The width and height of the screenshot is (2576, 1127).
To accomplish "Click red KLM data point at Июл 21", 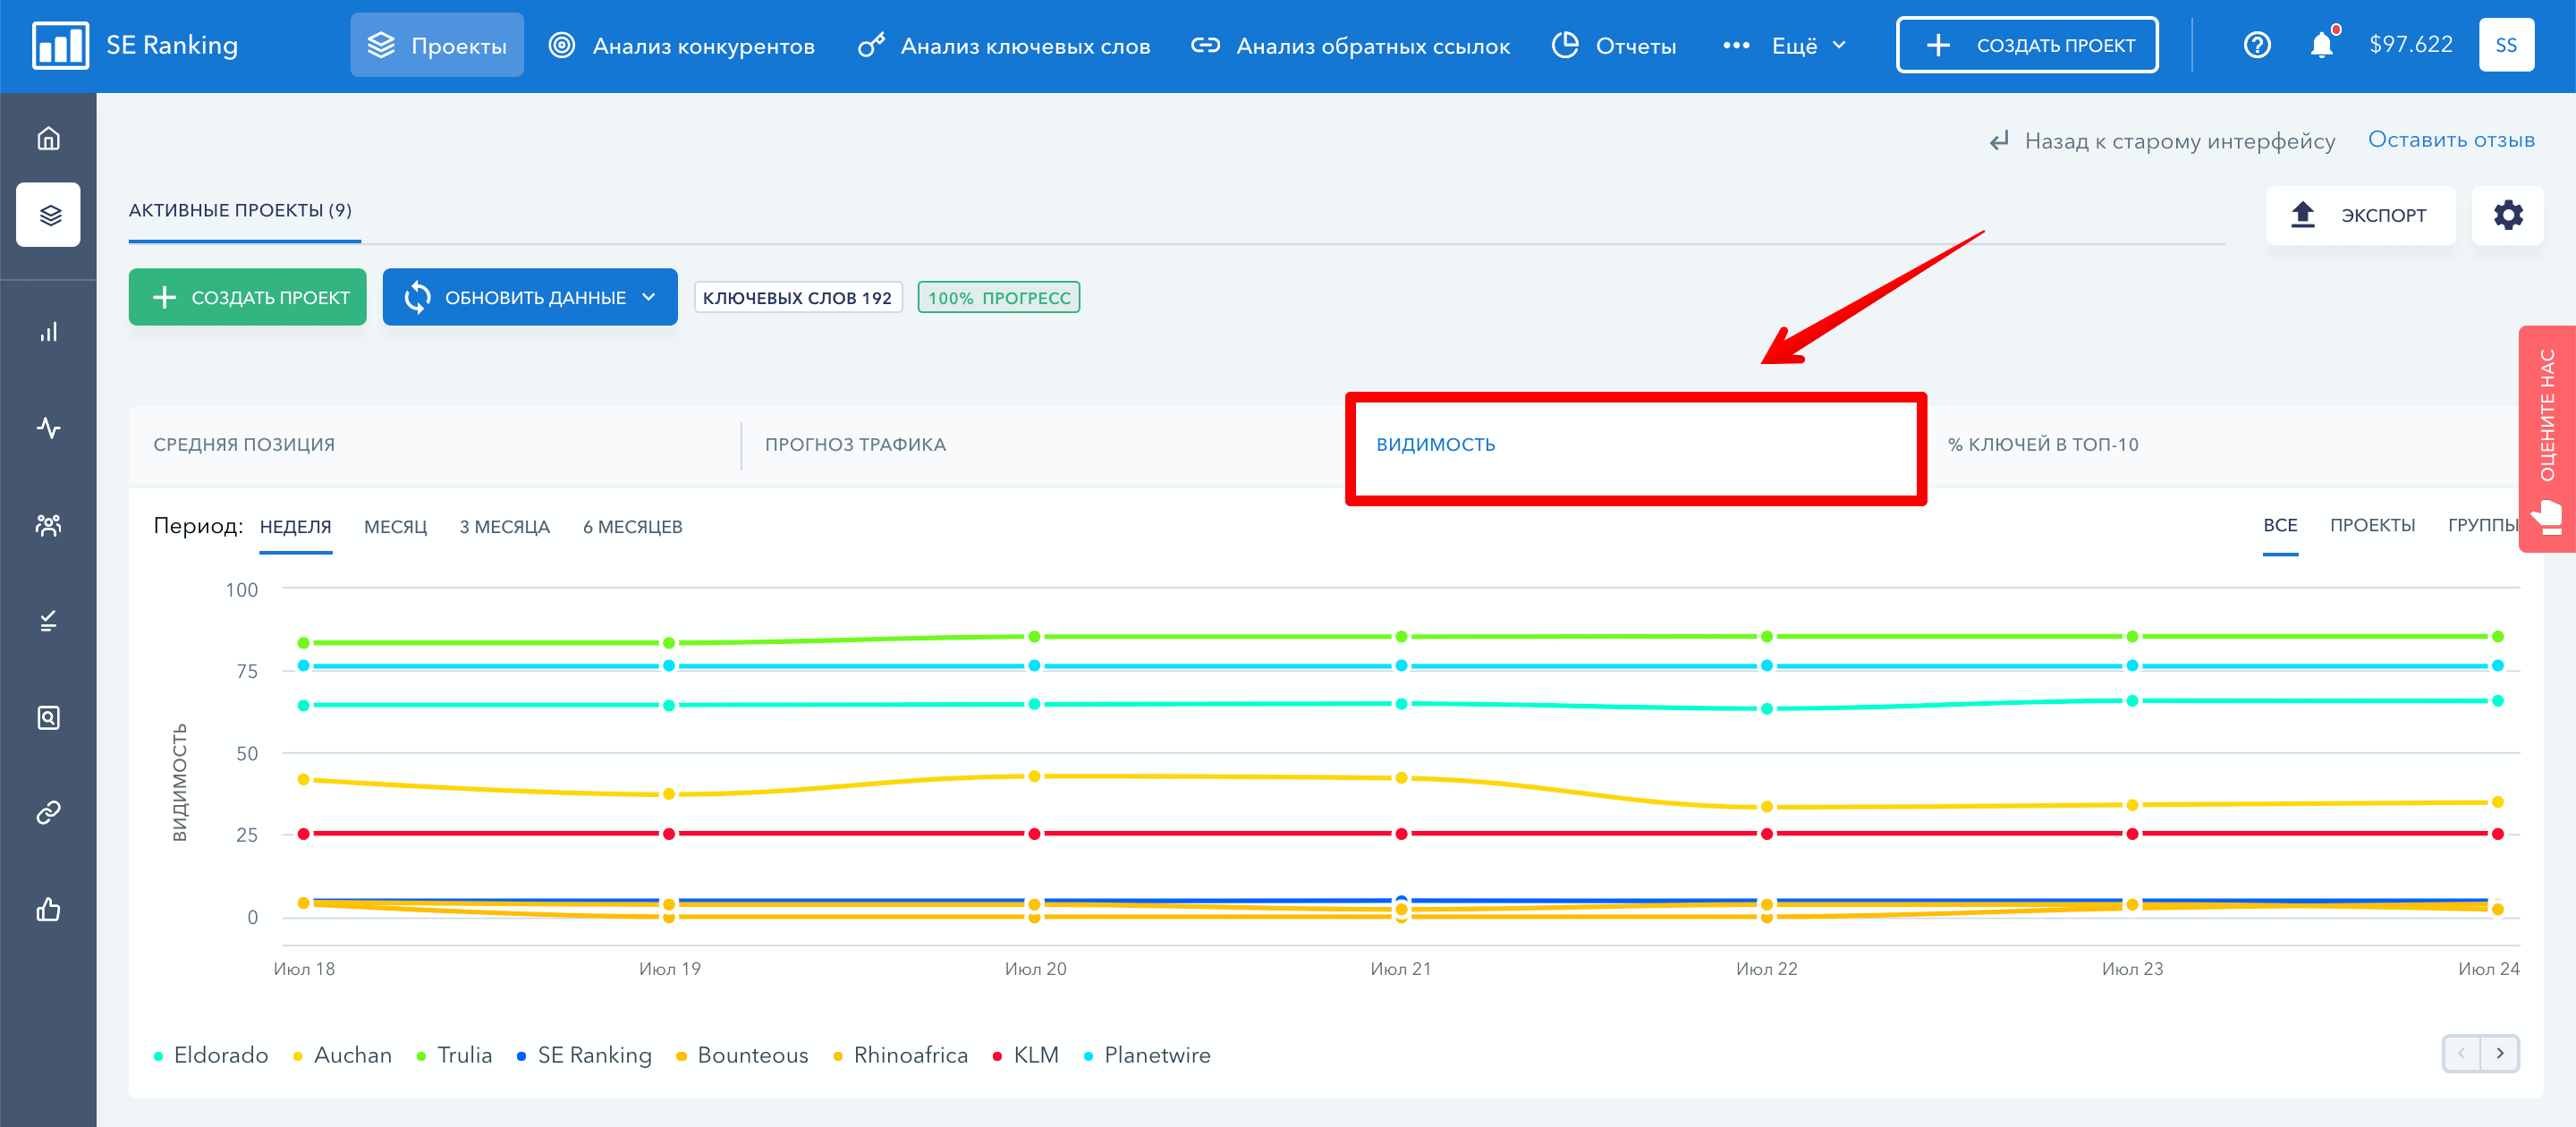I will pyautogui.click(x=1401, y=833).
